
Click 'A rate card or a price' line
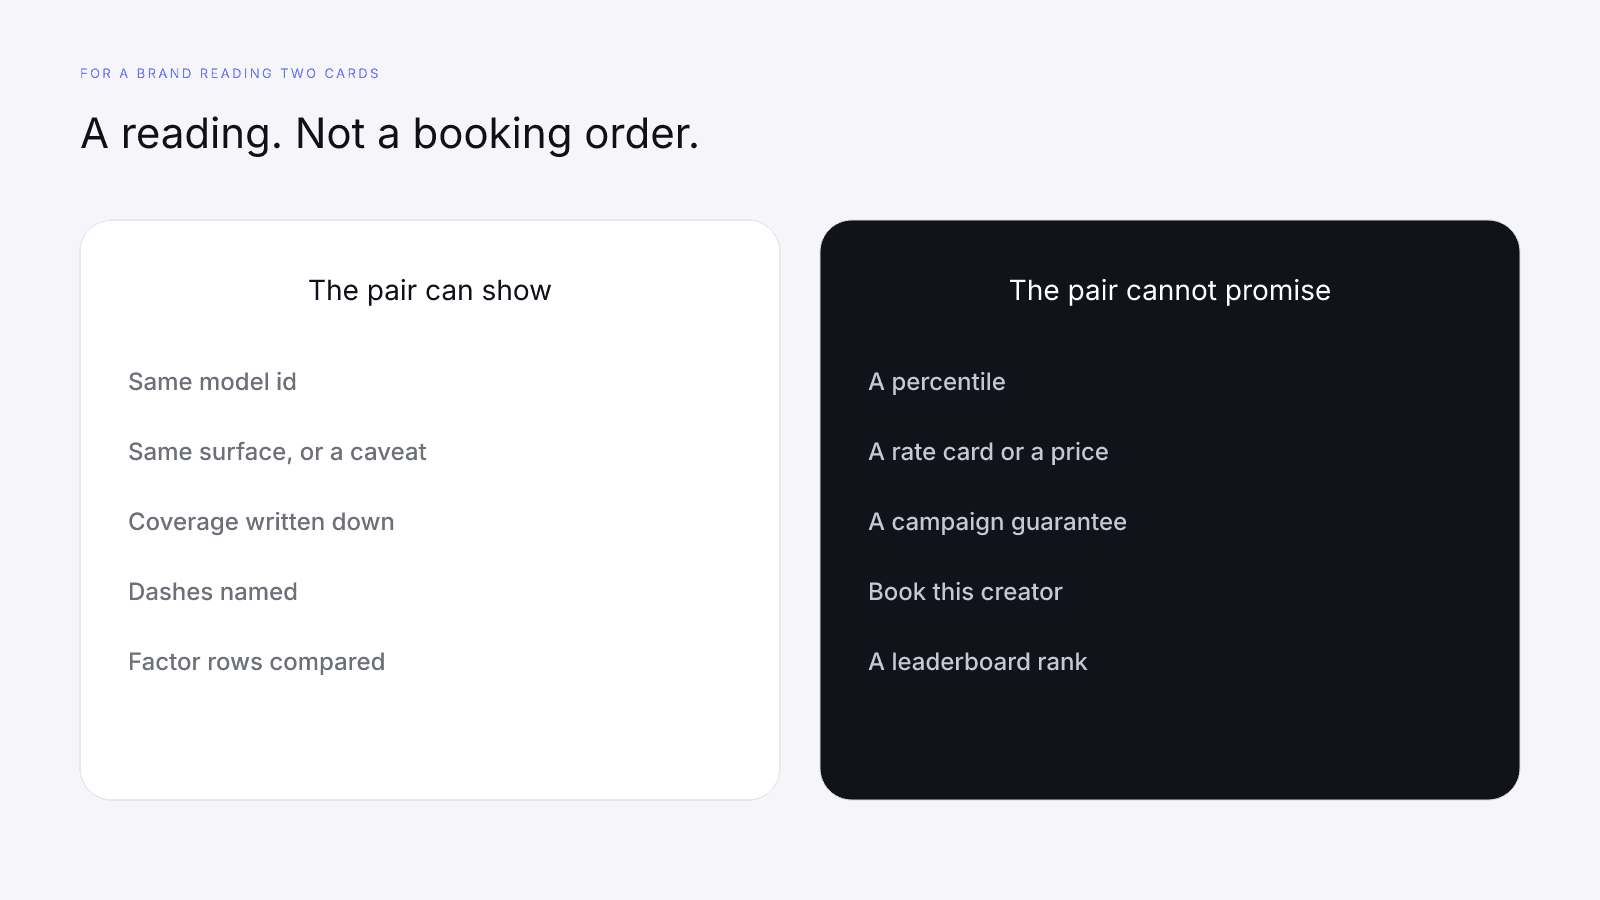988,452
